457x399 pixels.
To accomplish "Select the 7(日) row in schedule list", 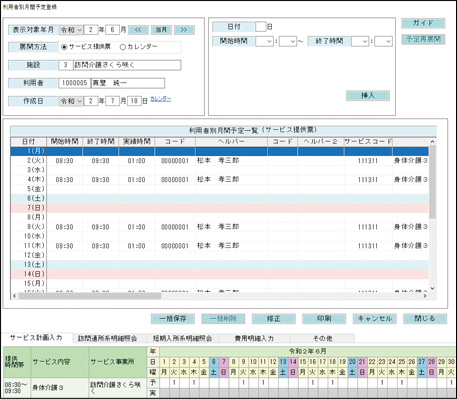I will (219, 208).
